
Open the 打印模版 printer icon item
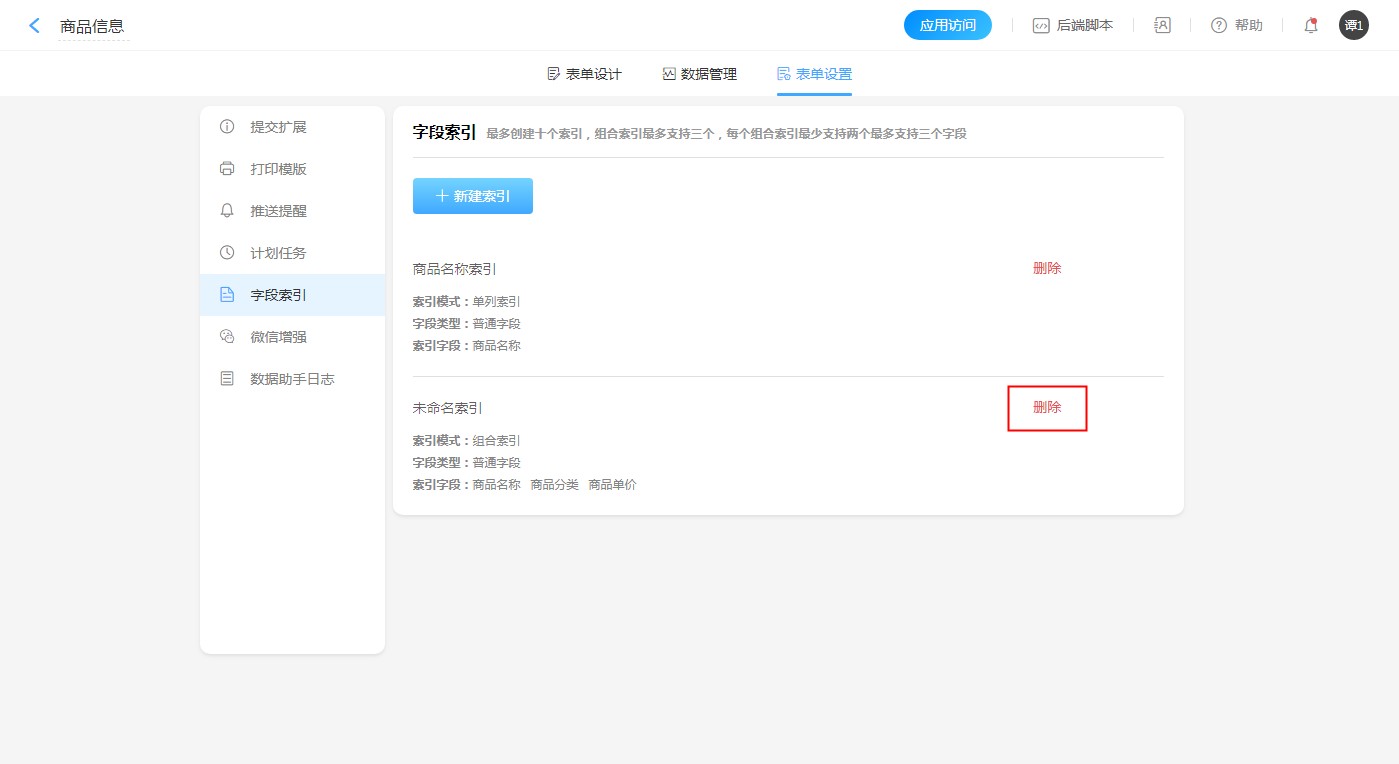coord(228,169)
